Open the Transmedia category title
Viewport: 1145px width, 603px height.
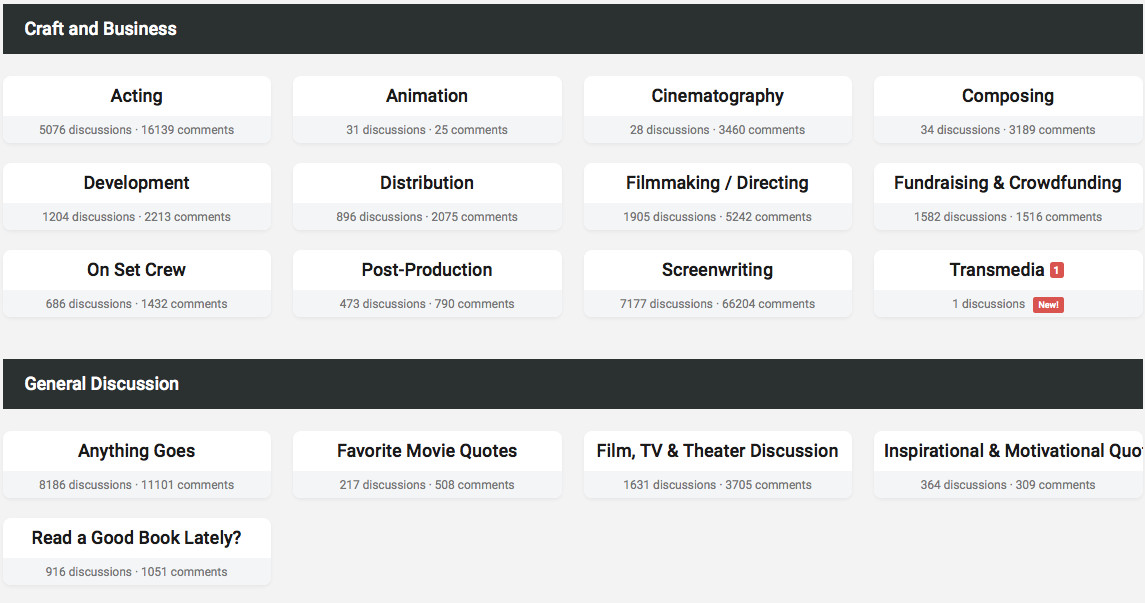tap(997, 269)
